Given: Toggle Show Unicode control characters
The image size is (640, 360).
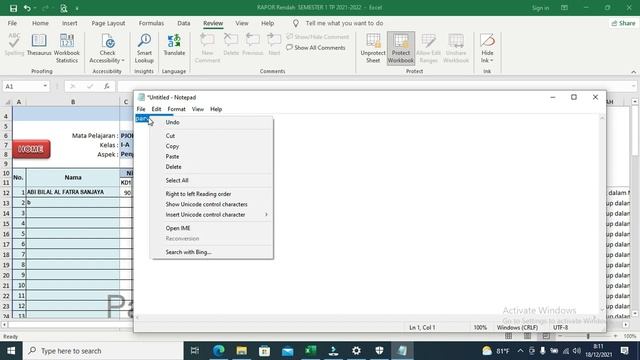Looking at the screenshot, I should 211,204.
